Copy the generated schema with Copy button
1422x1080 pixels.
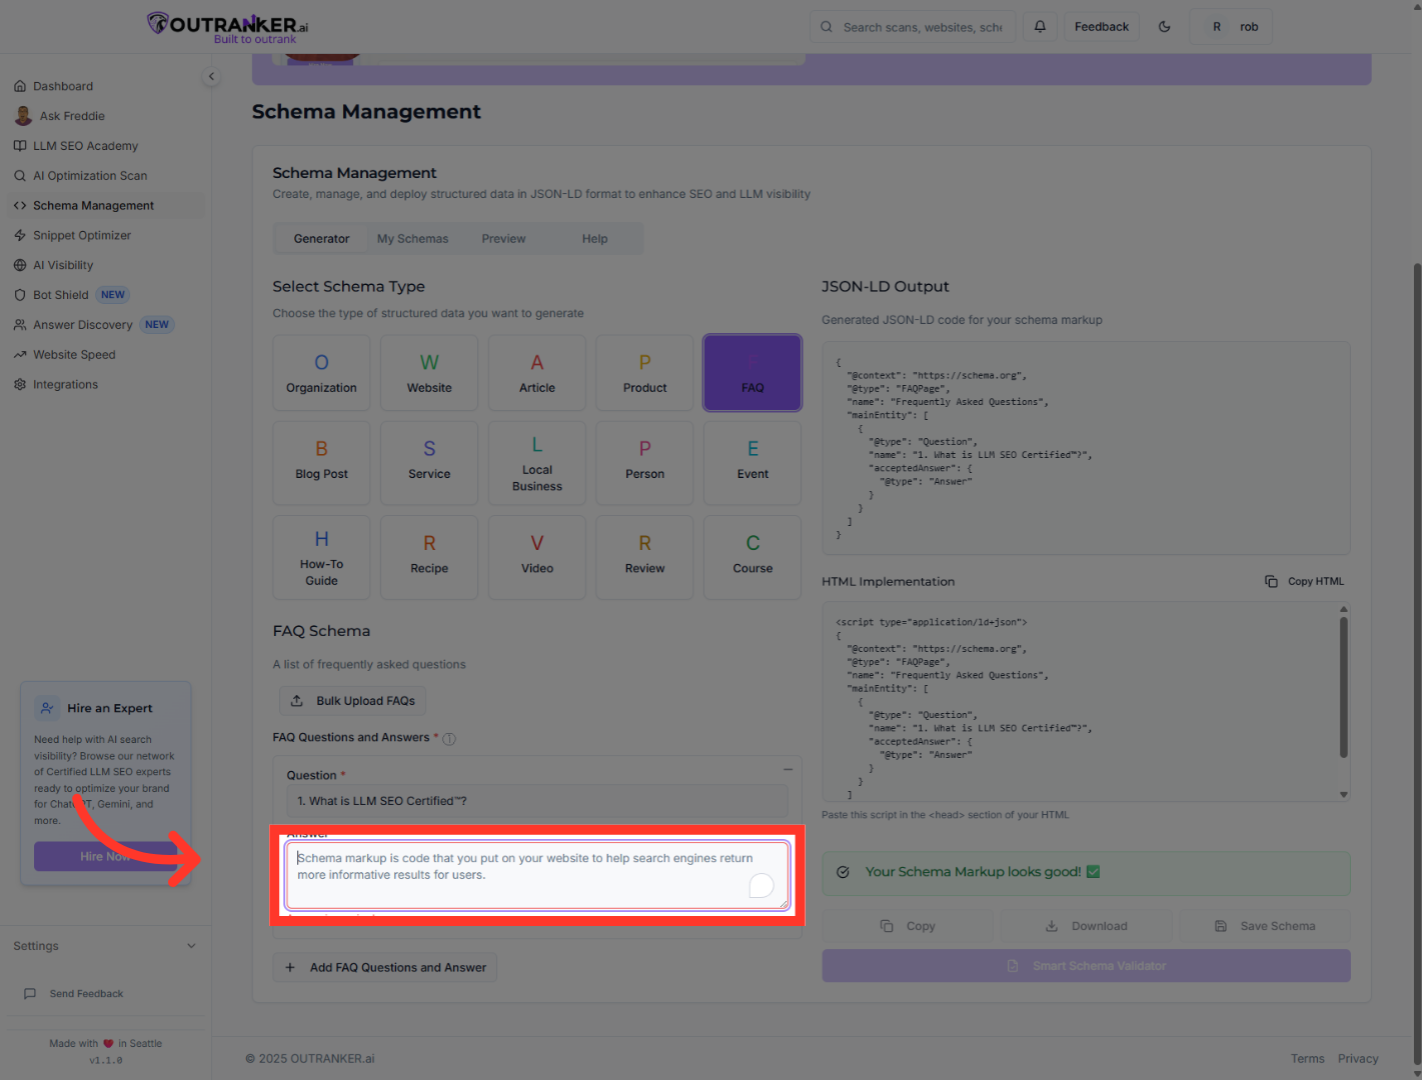908,926
